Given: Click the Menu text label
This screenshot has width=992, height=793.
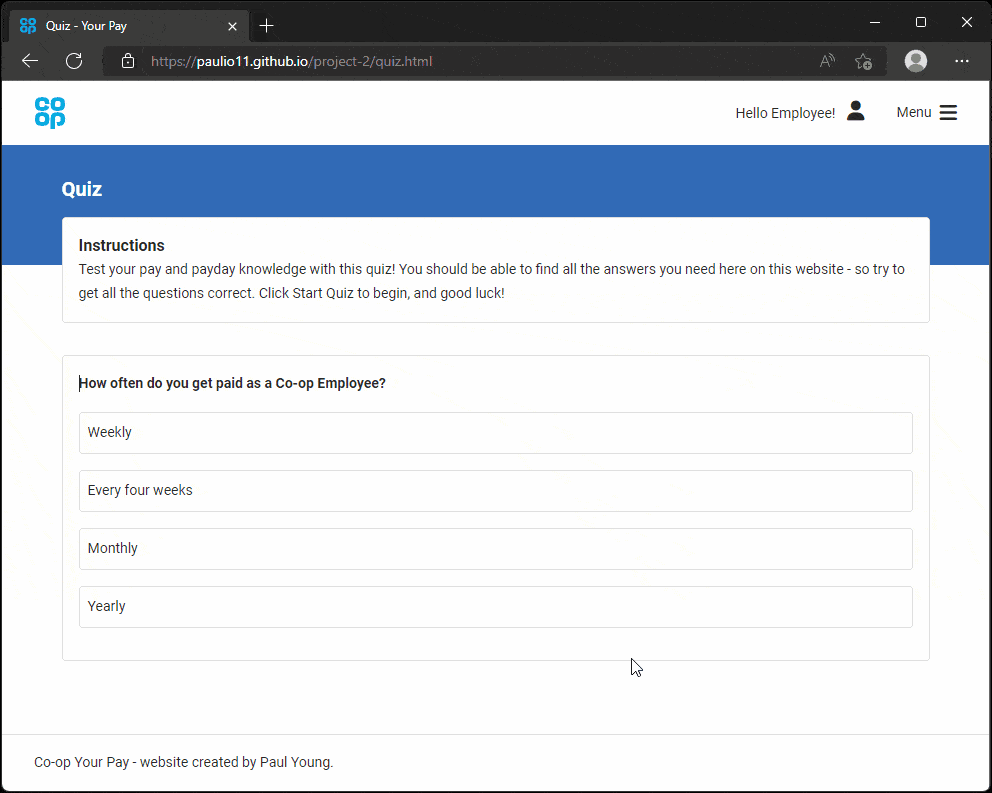Looking at the screenshot, I should point(913,113).
